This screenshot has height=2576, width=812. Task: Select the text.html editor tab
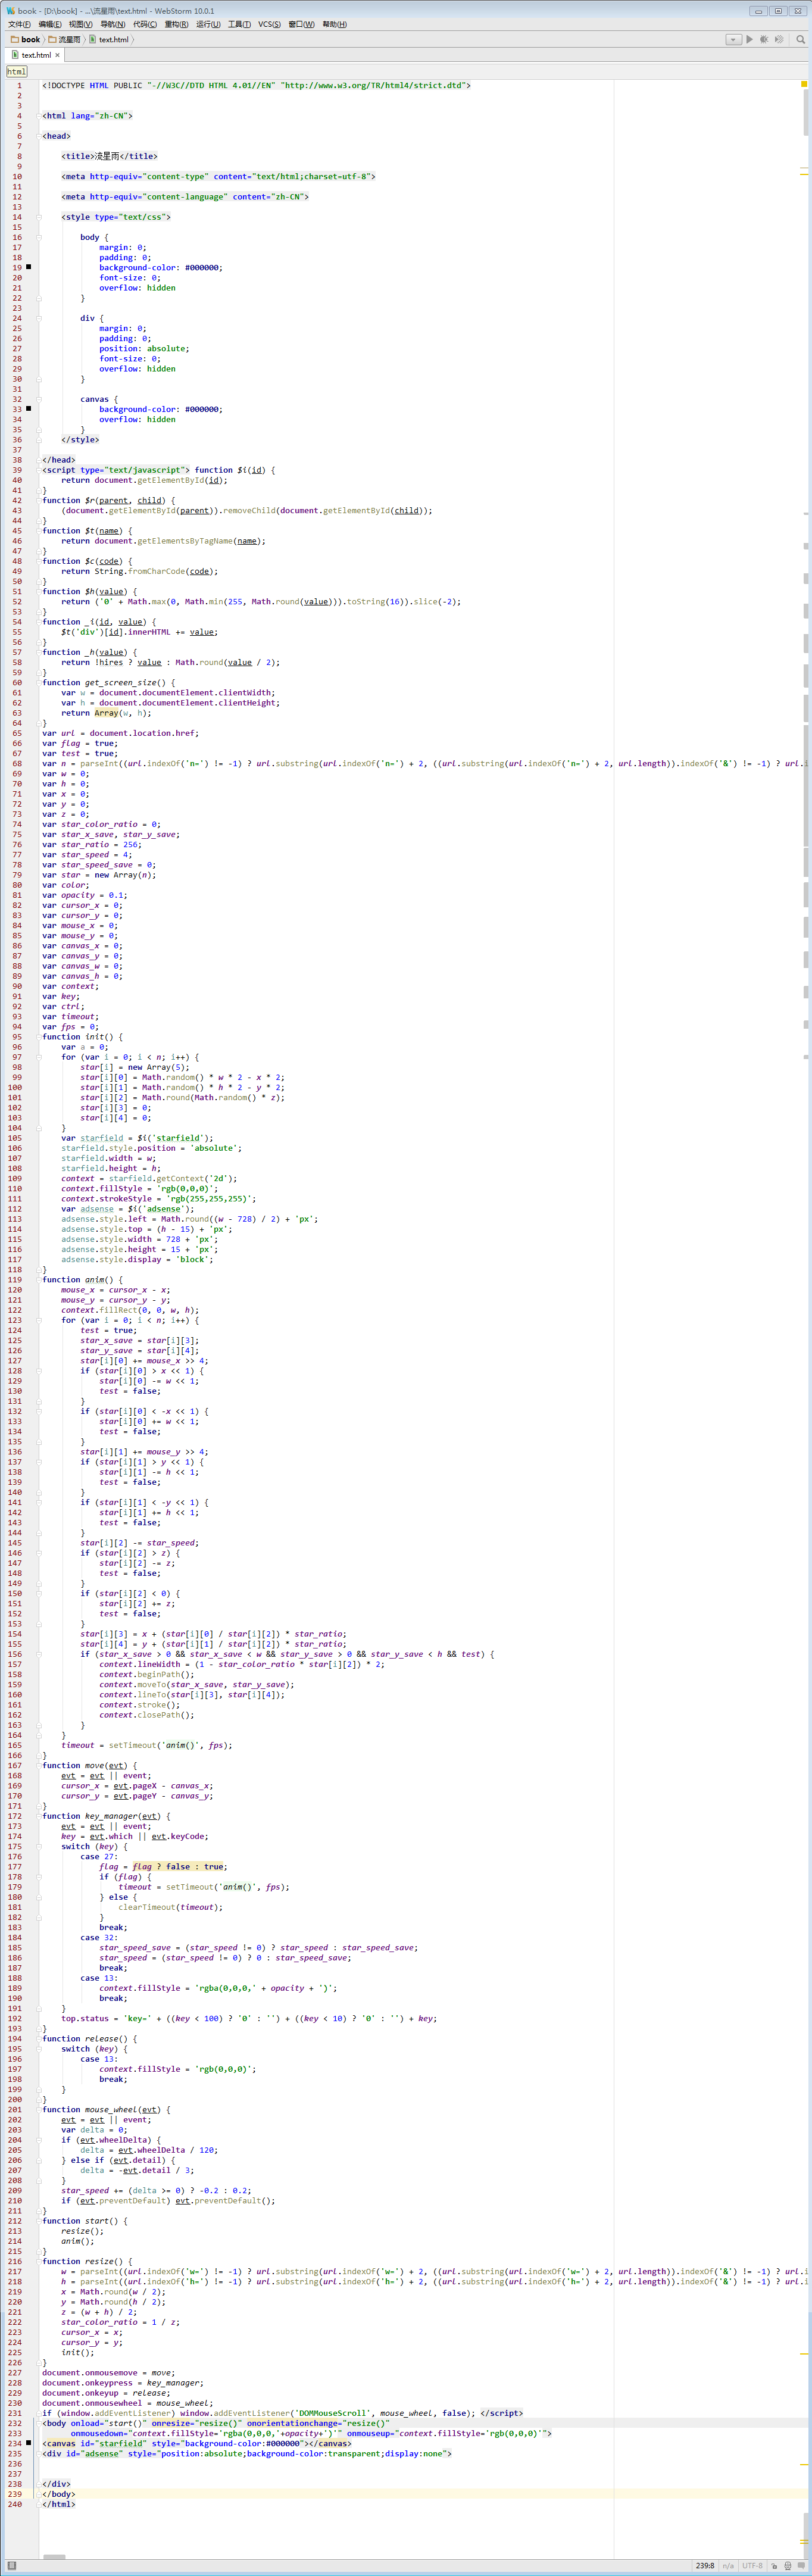(36, 55)
